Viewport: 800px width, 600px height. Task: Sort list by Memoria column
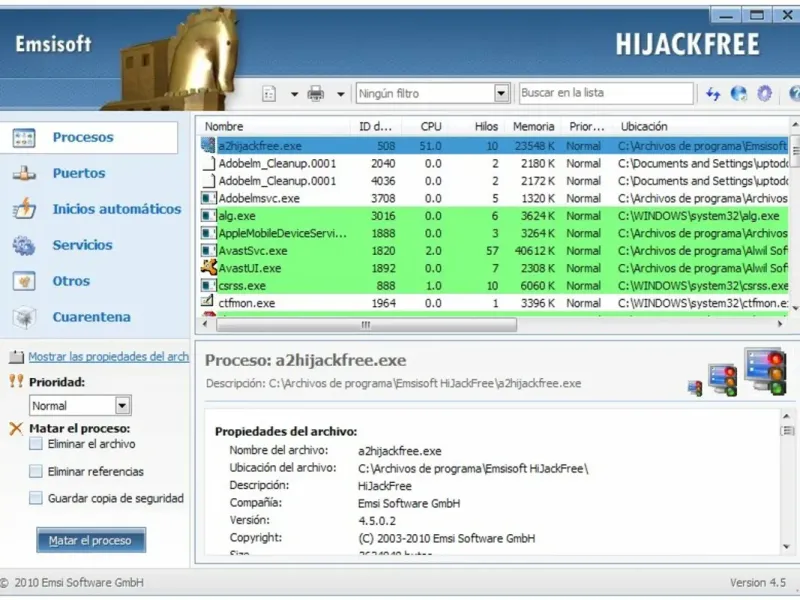(533, 127)
